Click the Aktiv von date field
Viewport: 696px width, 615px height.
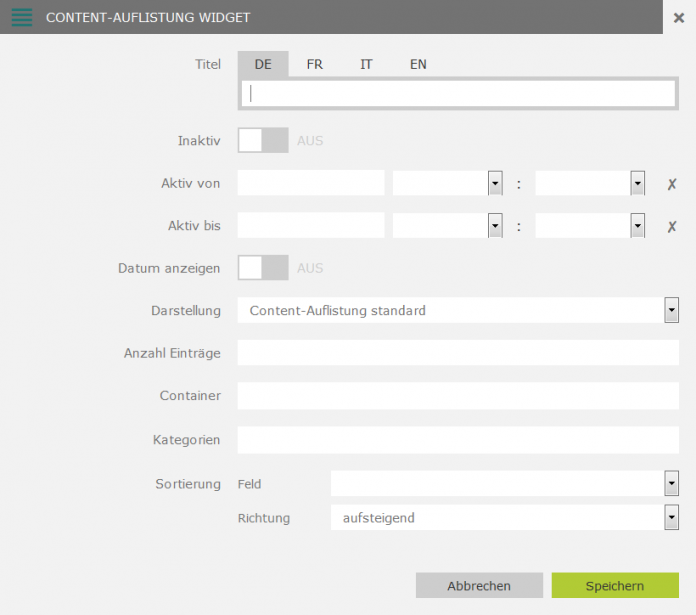pyautogui.click(x=311, y=183)
